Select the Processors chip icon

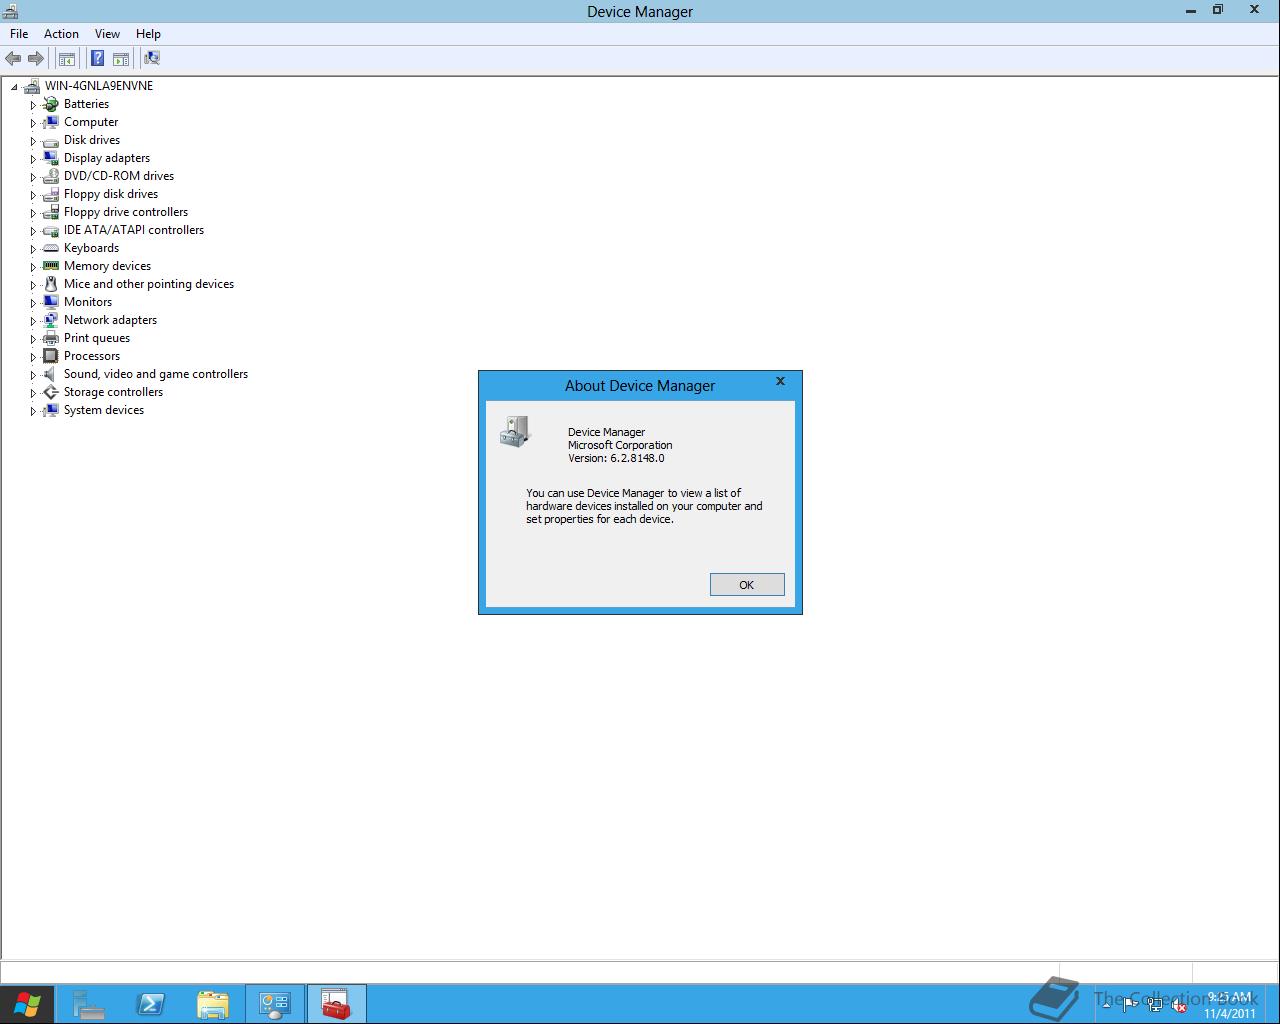pyautogui.click(x=51, y=356)
